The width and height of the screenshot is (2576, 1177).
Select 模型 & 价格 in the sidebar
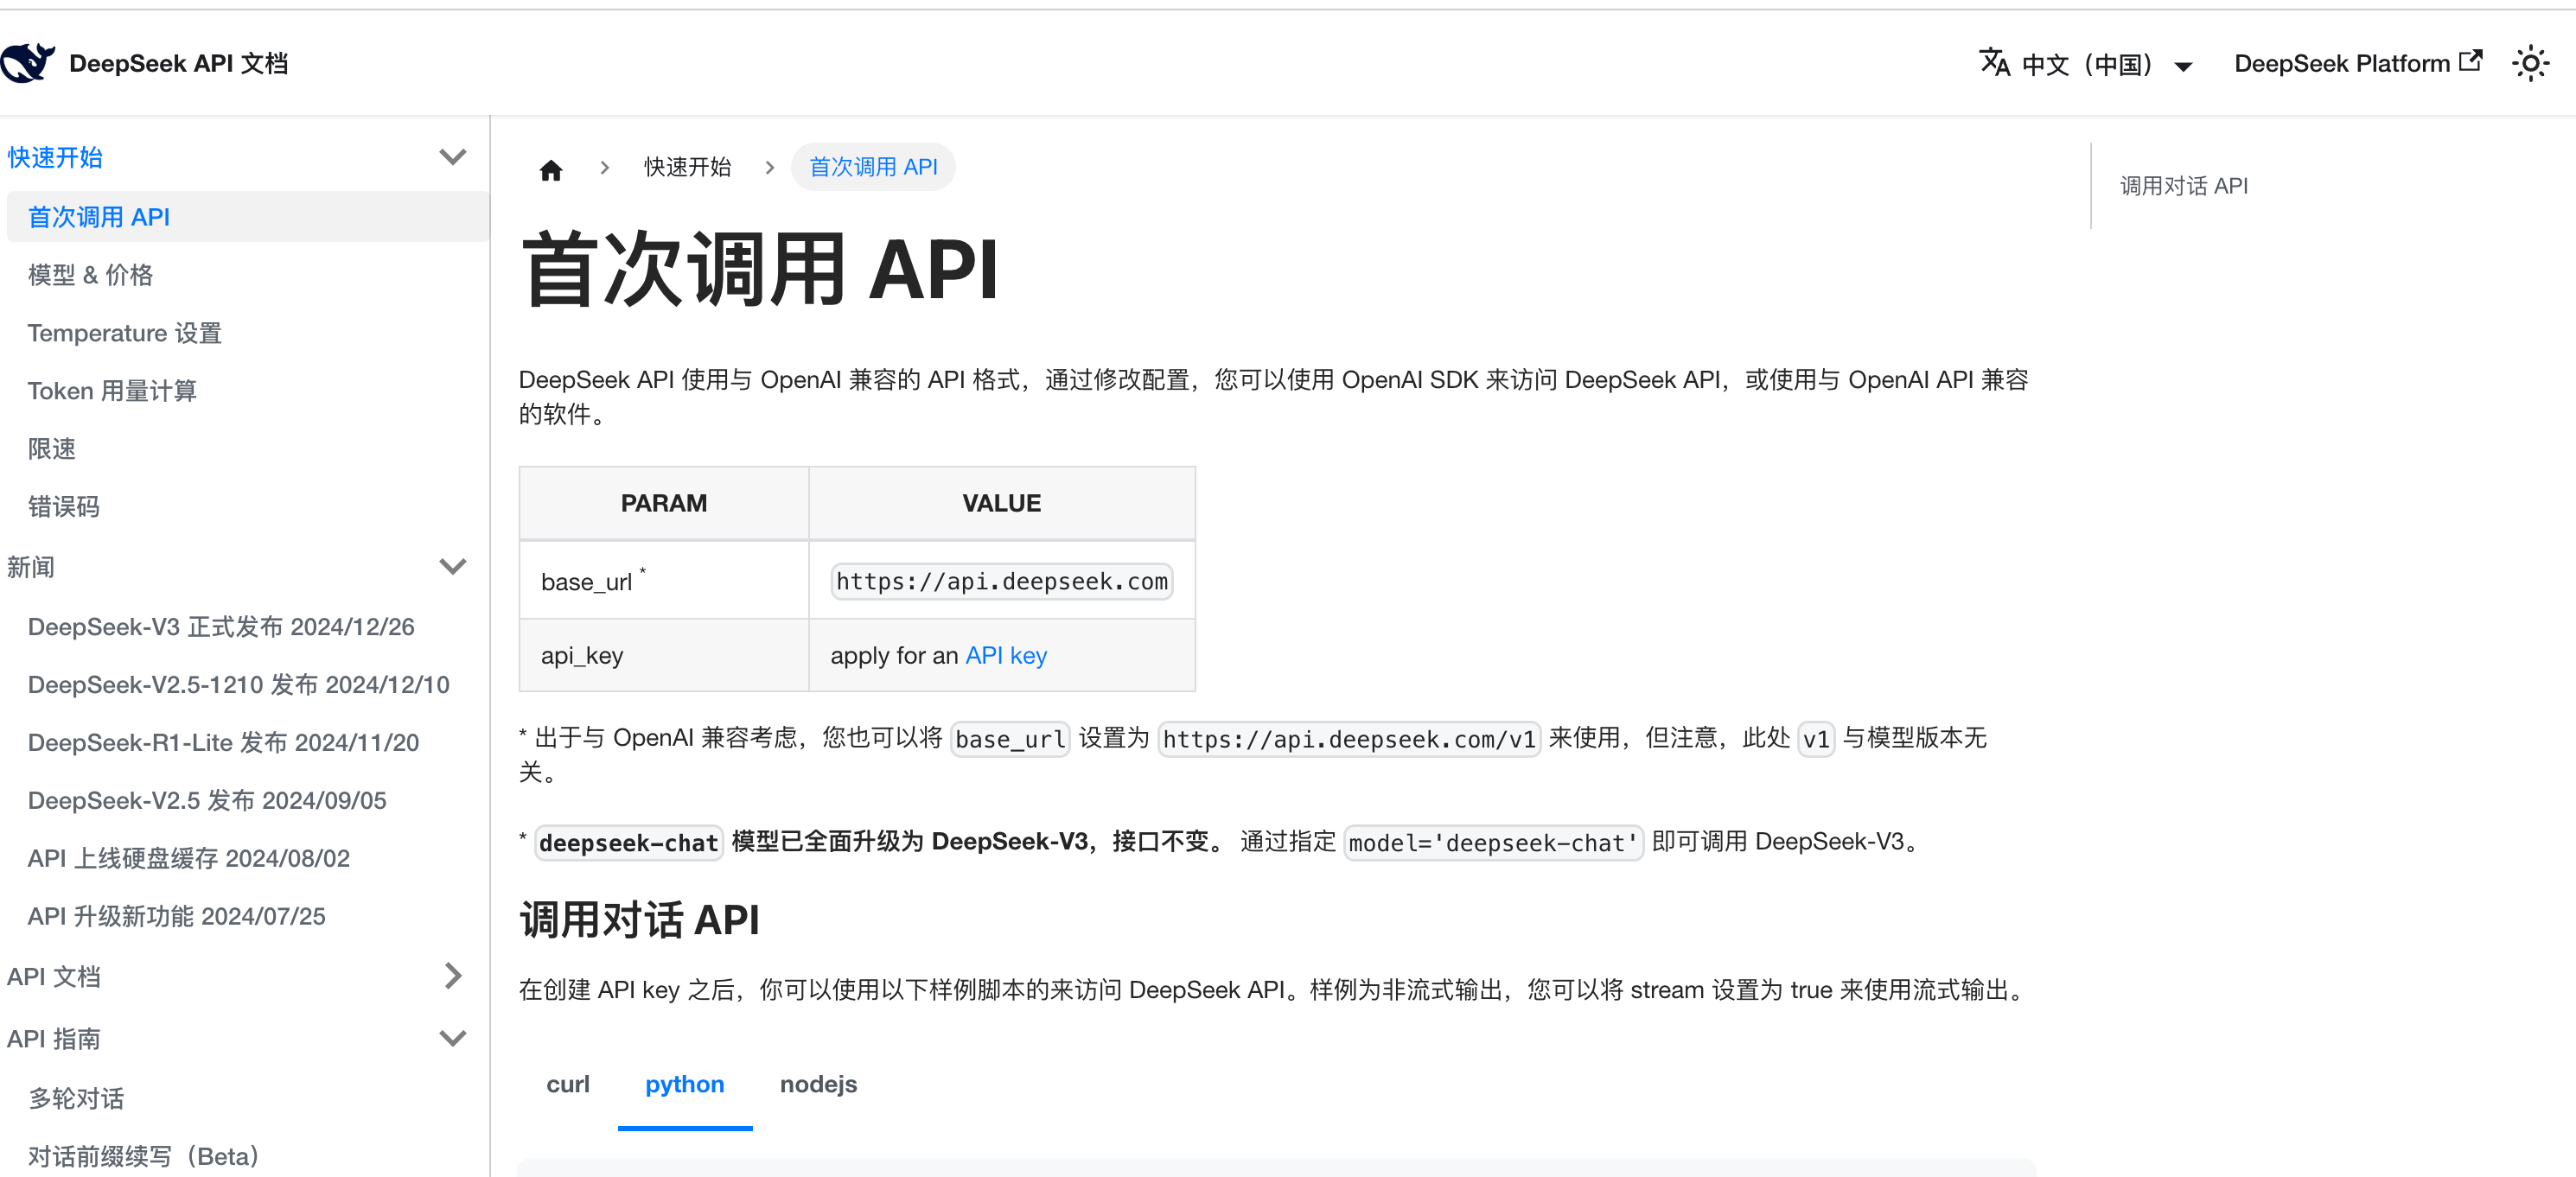click(90, 274)
